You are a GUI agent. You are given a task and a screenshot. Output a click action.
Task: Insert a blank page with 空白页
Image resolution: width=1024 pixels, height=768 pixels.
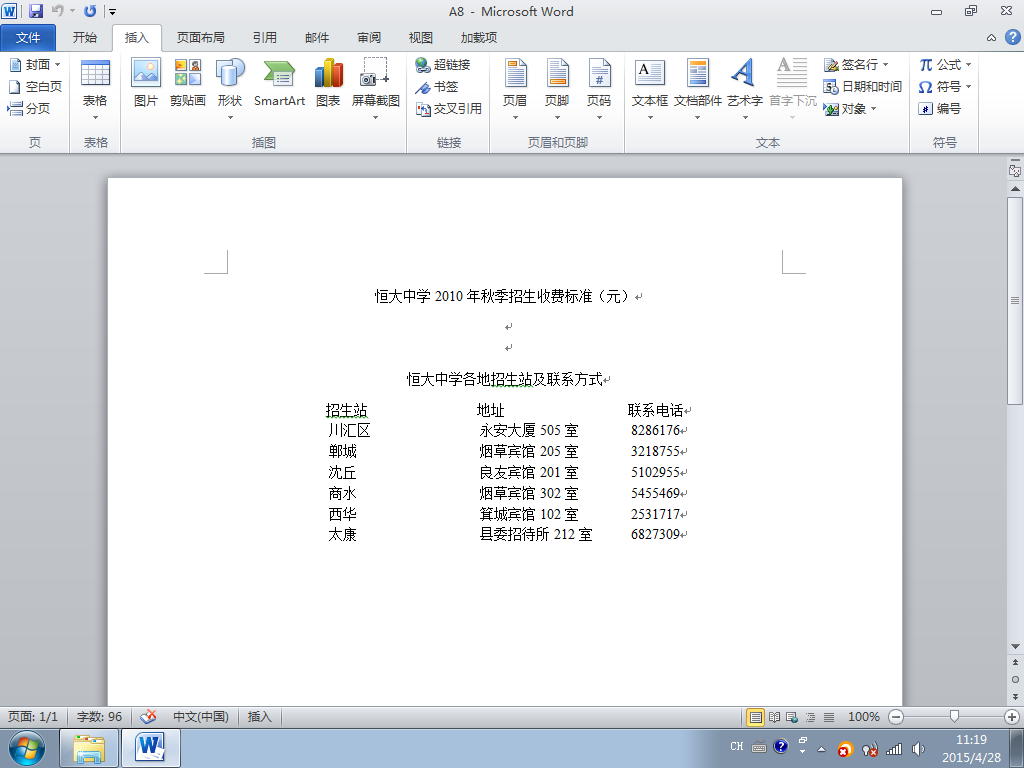click(36, 86)
